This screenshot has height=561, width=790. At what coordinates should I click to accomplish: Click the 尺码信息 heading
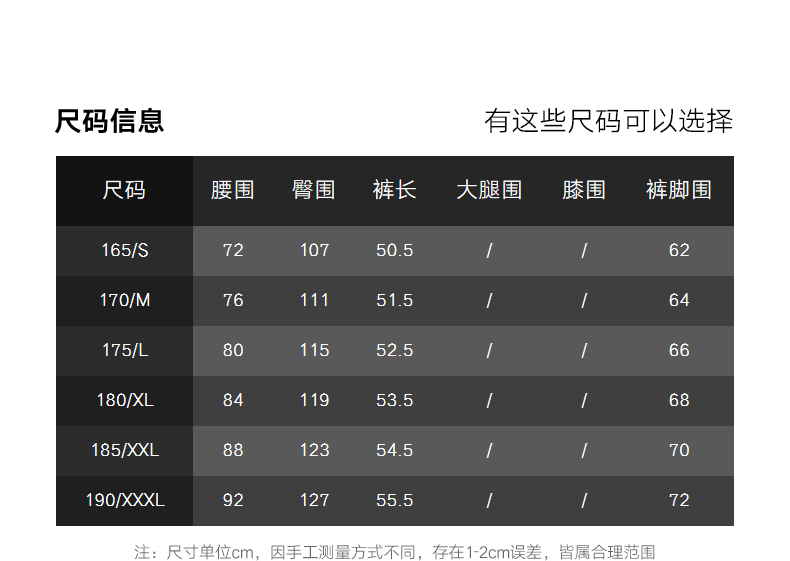[x=109, y=121]
